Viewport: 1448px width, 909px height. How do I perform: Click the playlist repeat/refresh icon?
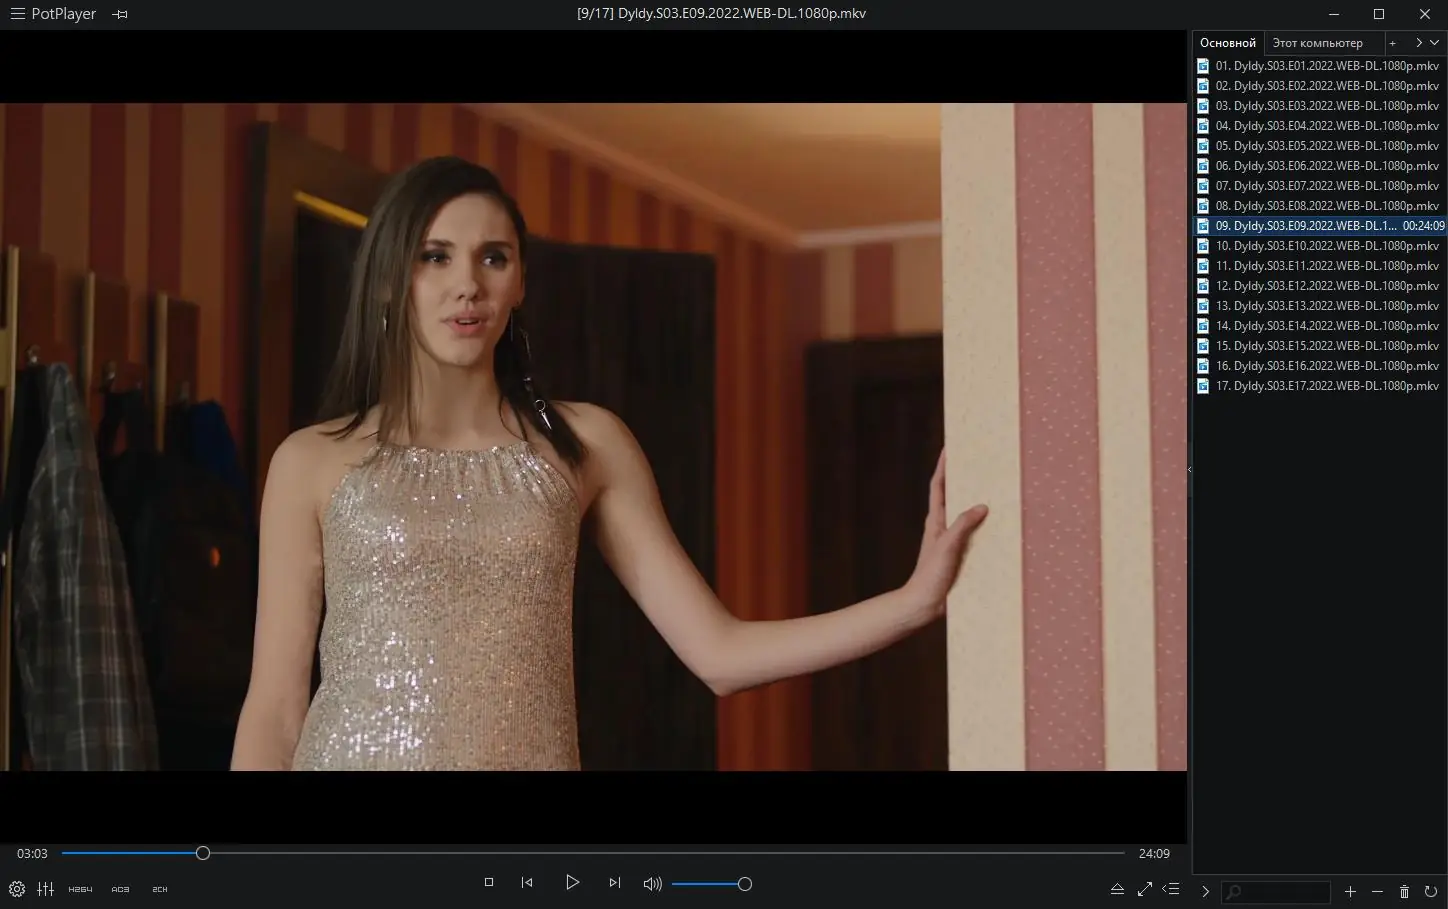1431,891
